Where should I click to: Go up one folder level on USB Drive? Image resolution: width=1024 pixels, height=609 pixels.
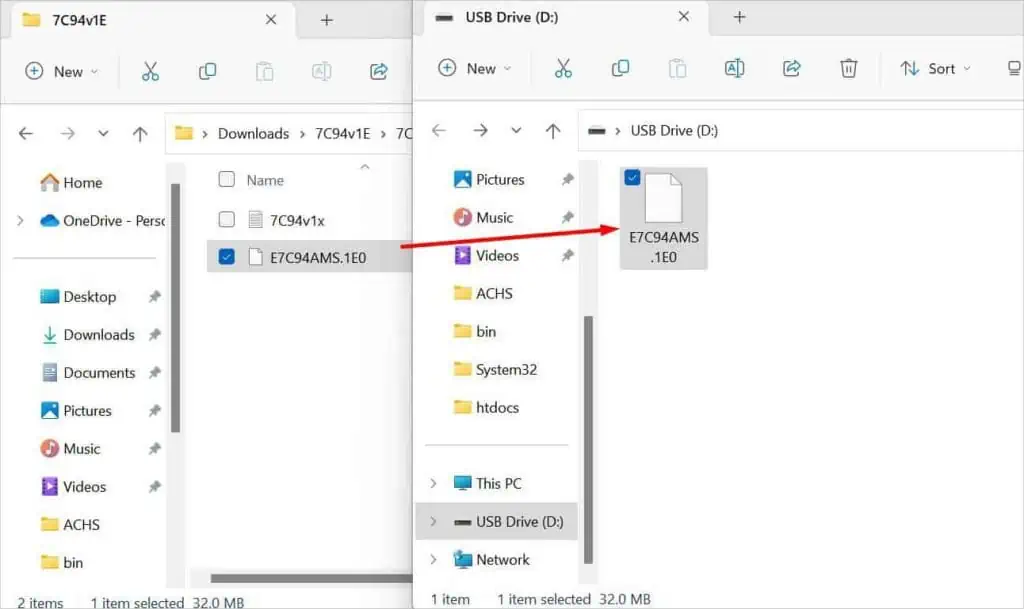pos(553,130)
